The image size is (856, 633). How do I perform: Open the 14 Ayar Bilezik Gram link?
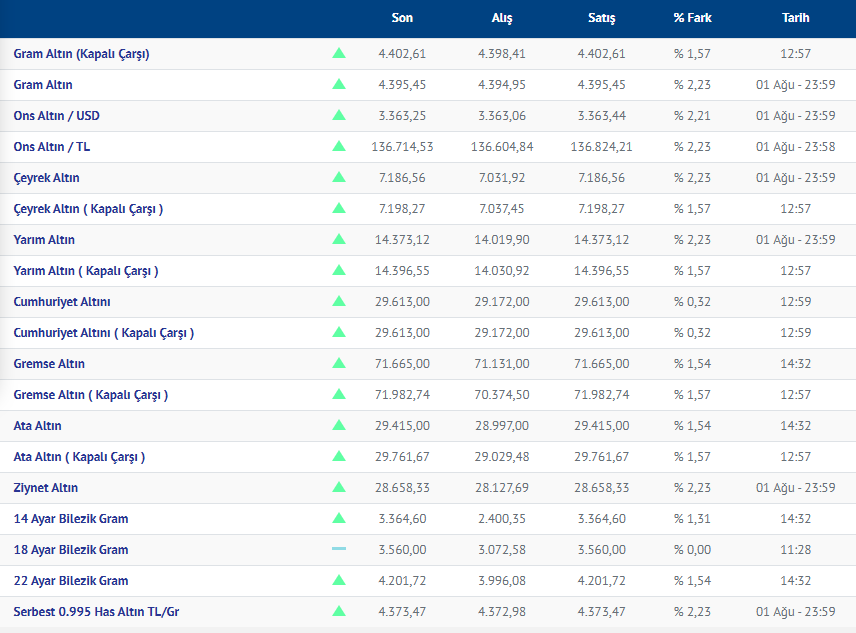(x=71, y=519)
